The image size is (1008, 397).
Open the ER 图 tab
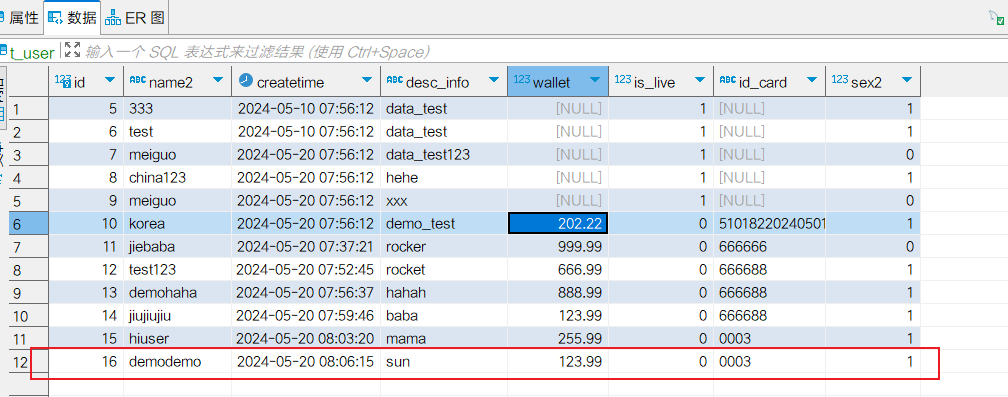(135, 18)
